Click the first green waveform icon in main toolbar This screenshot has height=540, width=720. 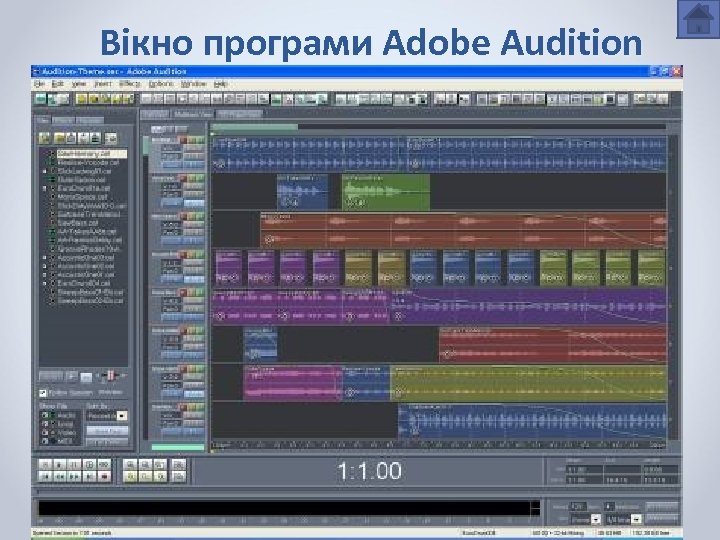(x=41, y=99)
